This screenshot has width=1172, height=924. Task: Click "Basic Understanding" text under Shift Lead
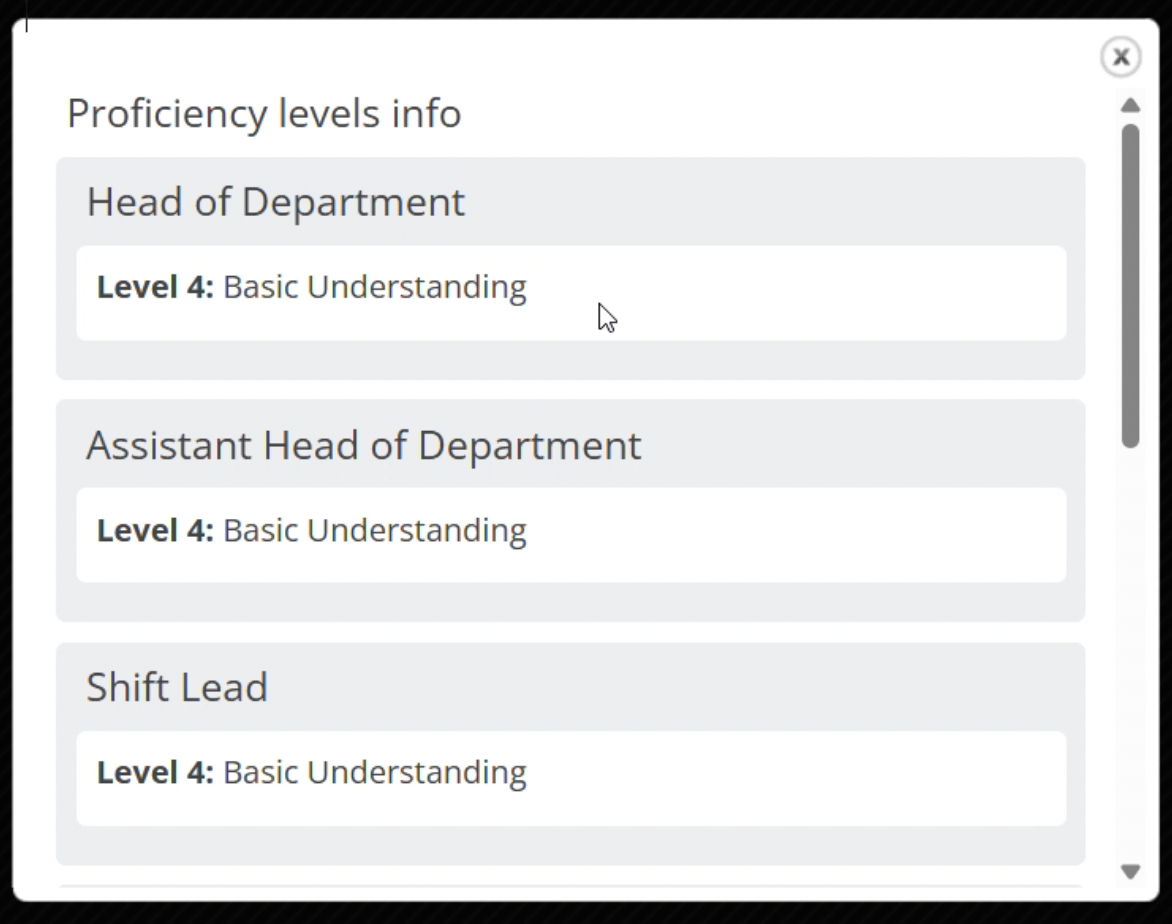point(375,773)
